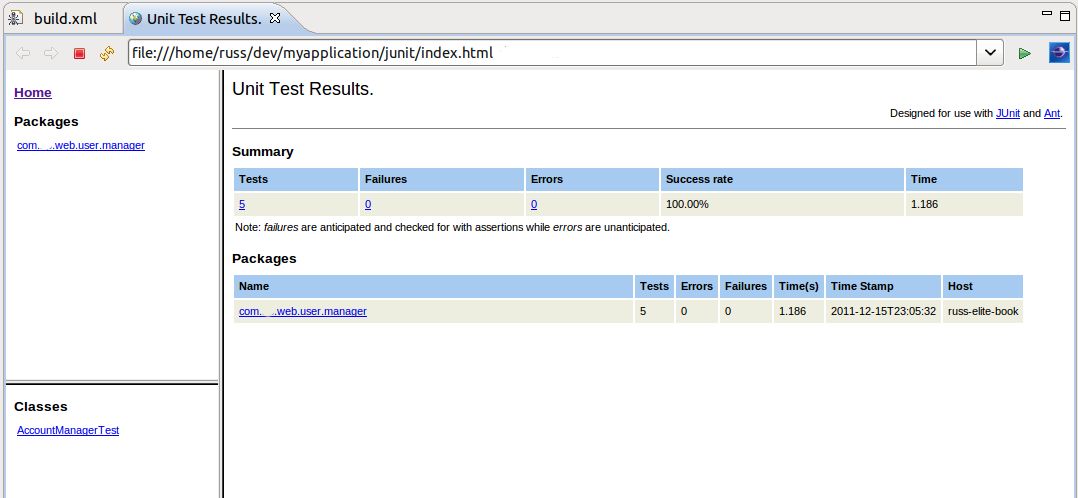
Task: Open the URL history dropdown
Action: click(x=990, y=53)
